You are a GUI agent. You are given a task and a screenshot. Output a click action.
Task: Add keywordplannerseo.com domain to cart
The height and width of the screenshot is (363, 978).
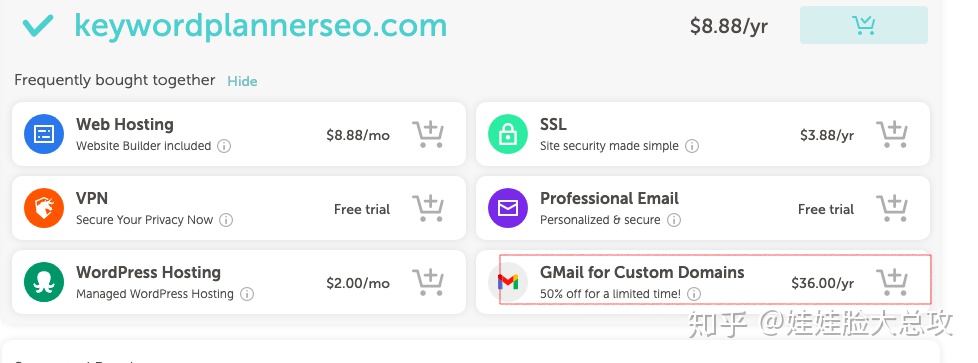pyautogui.click(x=864, y=26)
